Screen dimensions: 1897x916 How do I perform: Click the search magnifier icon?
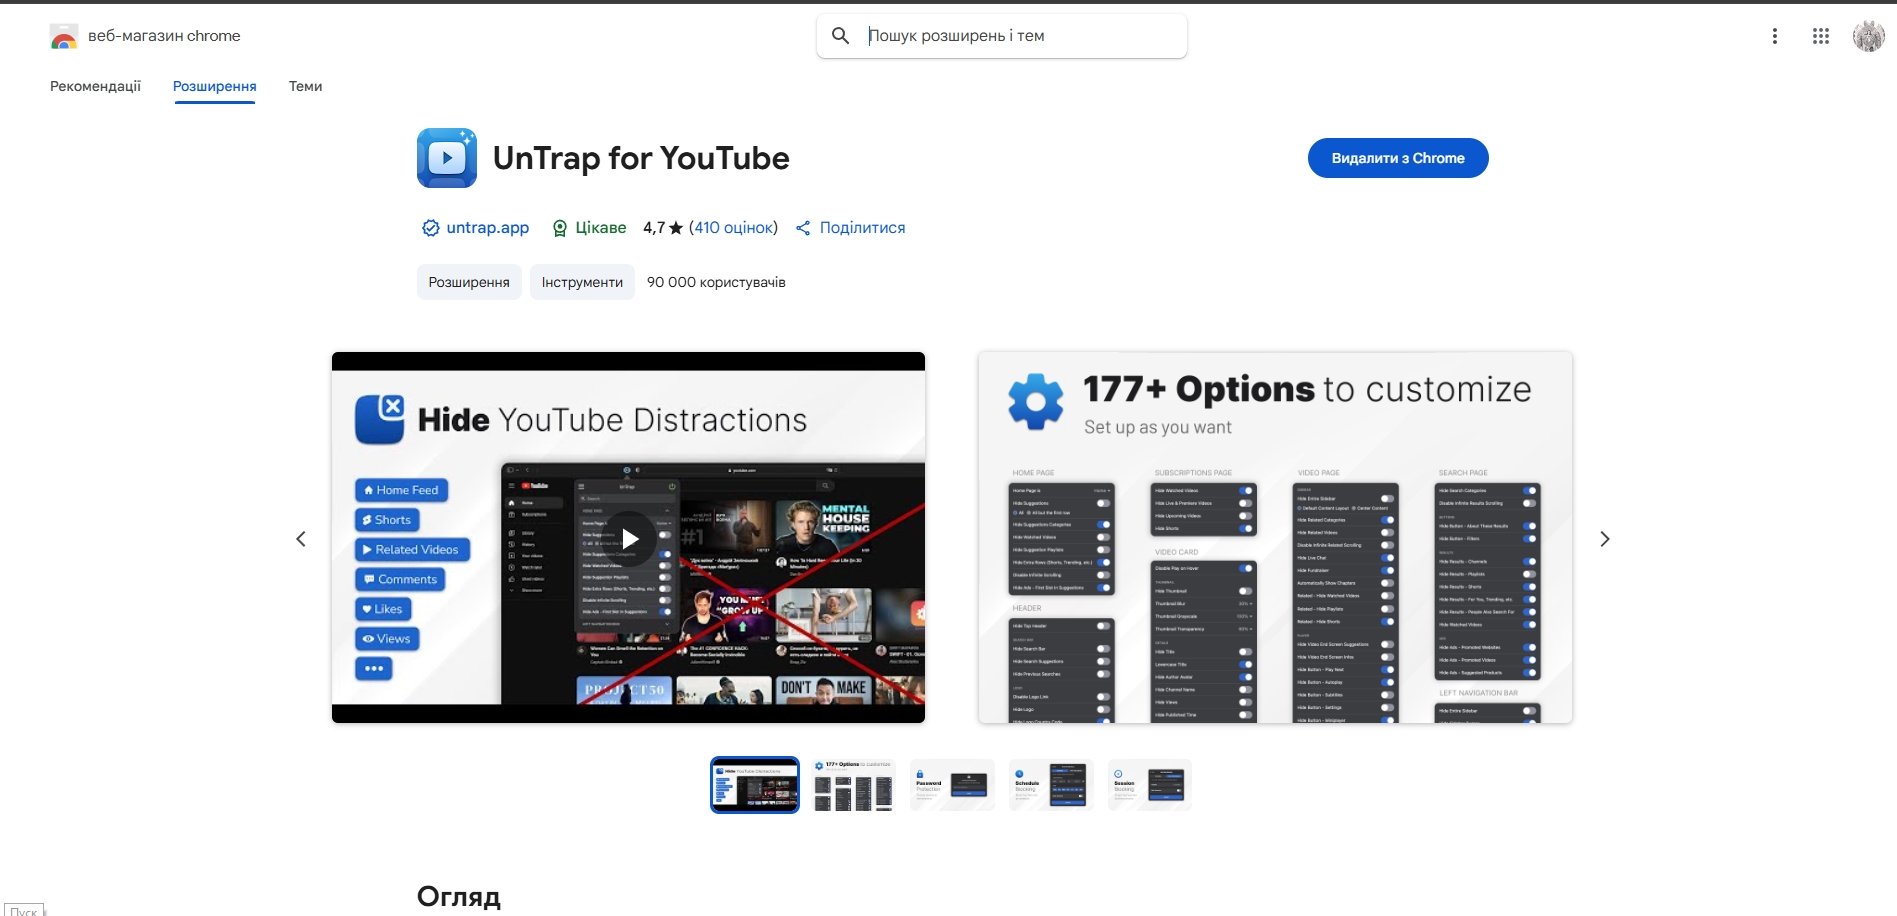coord(841,36)
